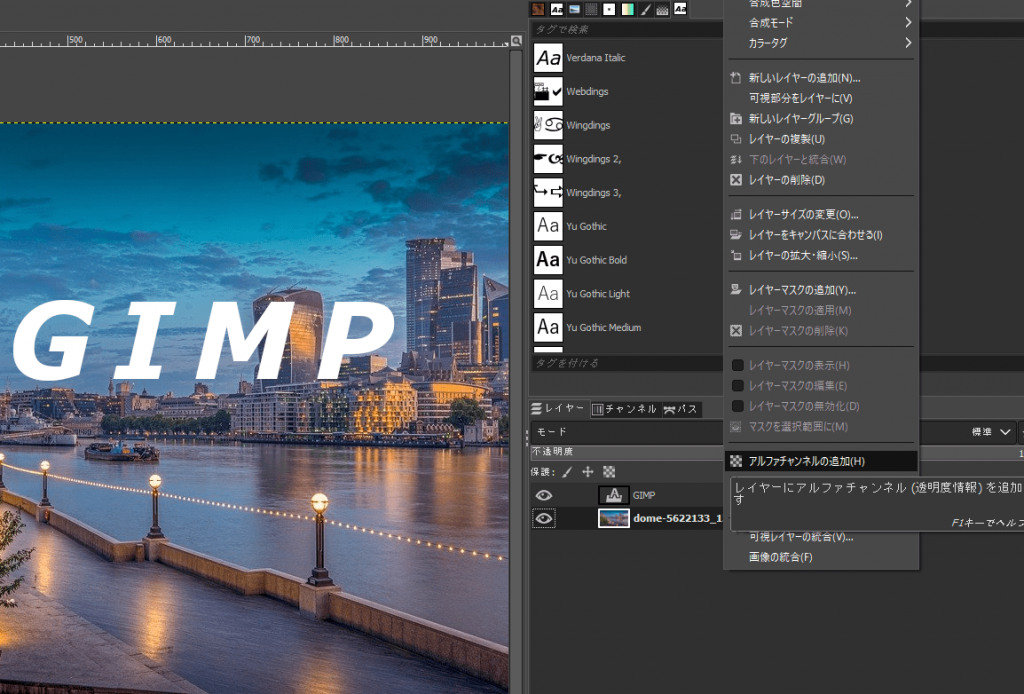Switch to the チャンネル tab
1024x694 pixels.
[624, 409]
